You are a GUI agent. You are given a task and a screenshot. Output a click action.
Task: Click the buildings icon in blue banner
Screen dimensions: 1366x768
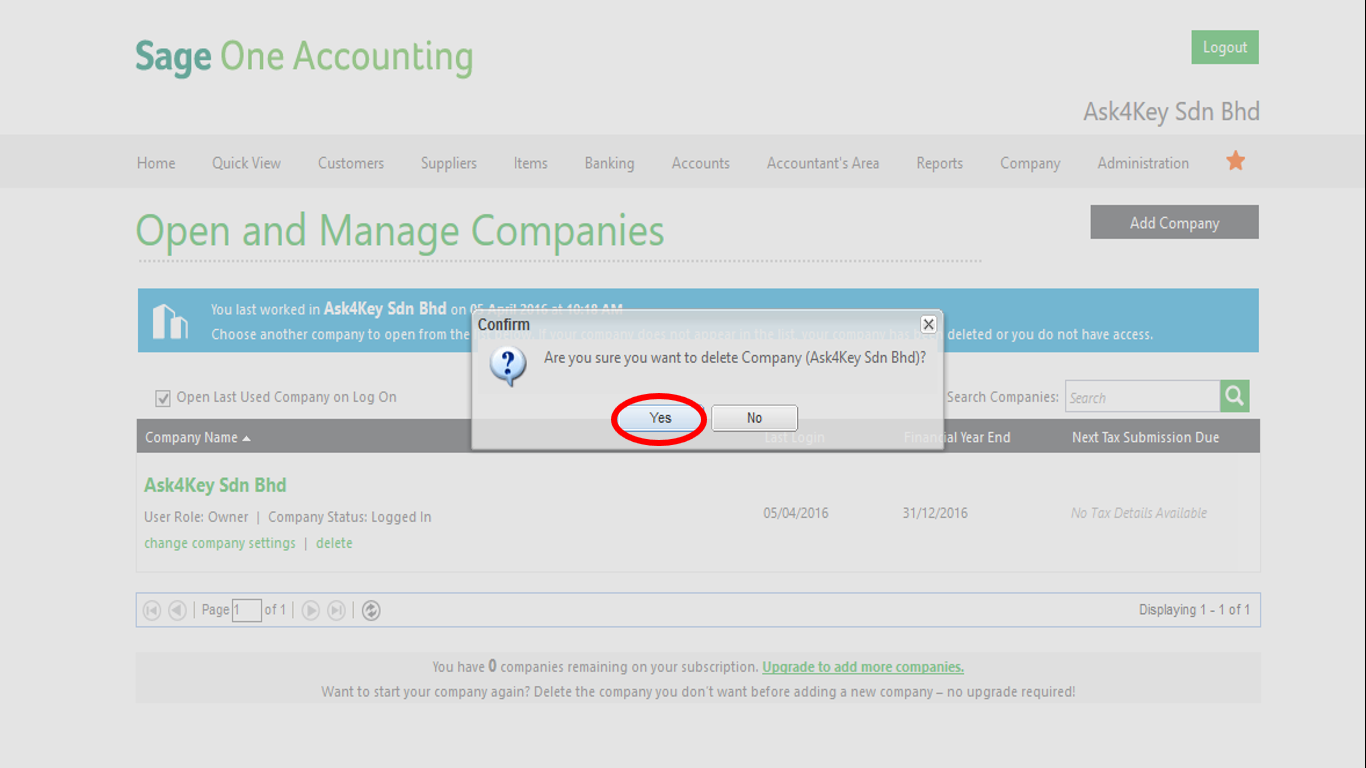pos(170,321)
